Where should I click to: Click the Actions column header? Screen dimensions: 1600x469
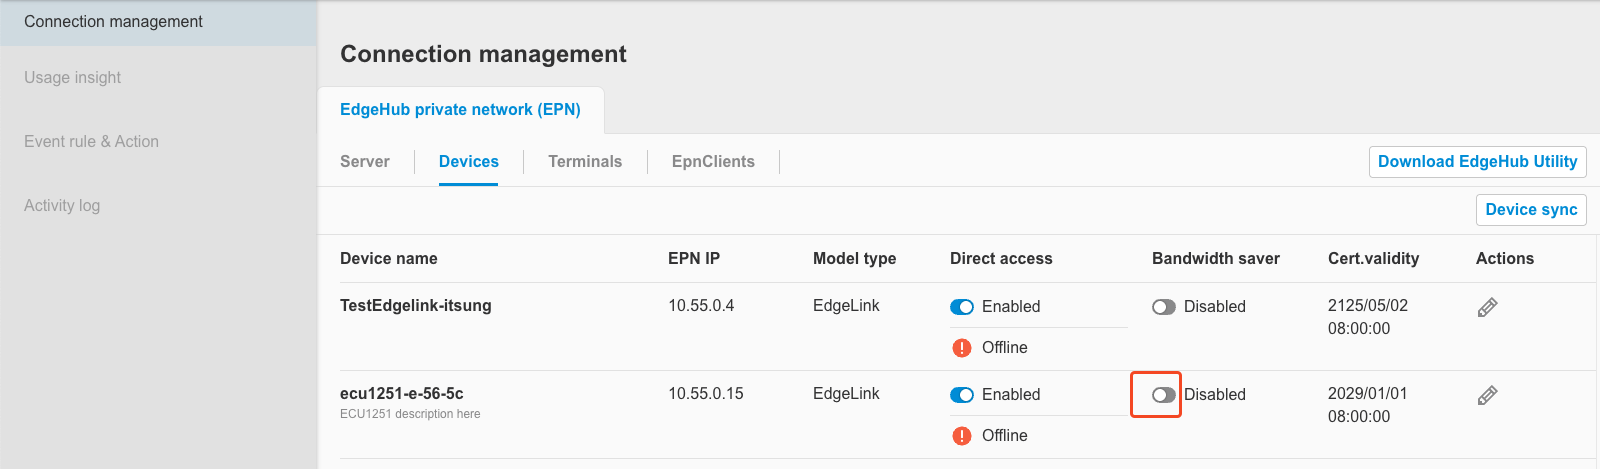[x=1505, y=259]
